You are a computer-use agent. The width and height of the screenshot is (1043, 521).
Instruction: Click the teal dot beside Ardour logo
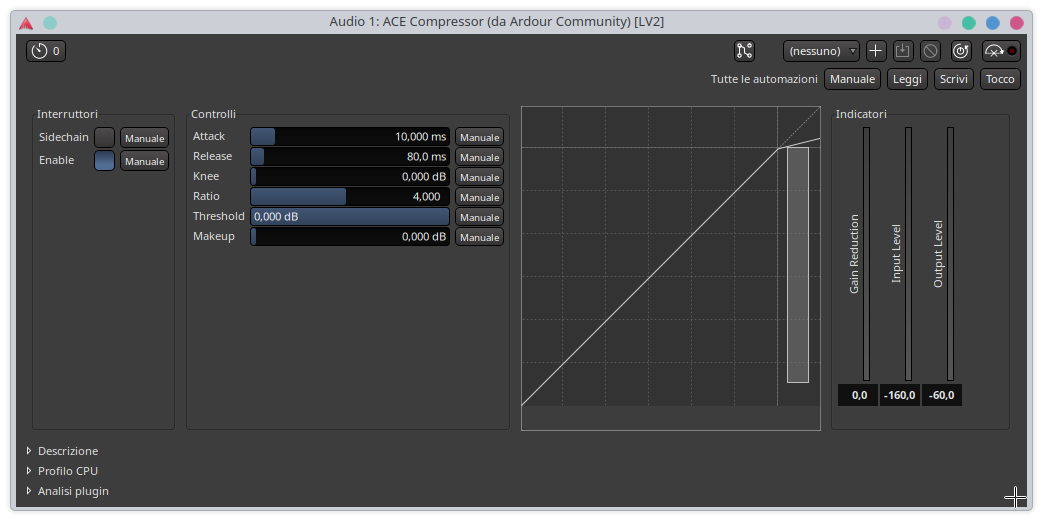50,23
